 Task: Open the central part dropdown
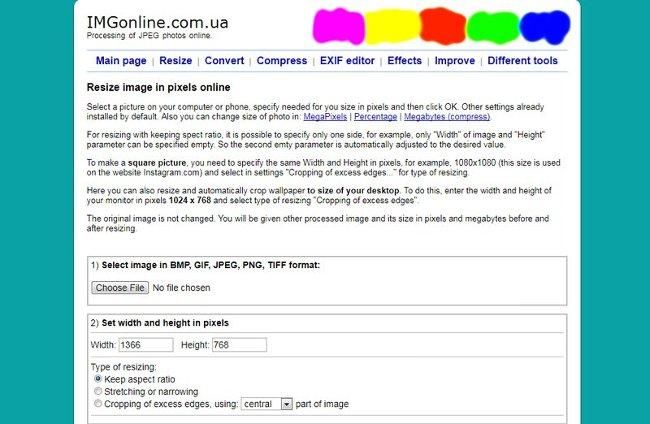click(x=267, y=404)
